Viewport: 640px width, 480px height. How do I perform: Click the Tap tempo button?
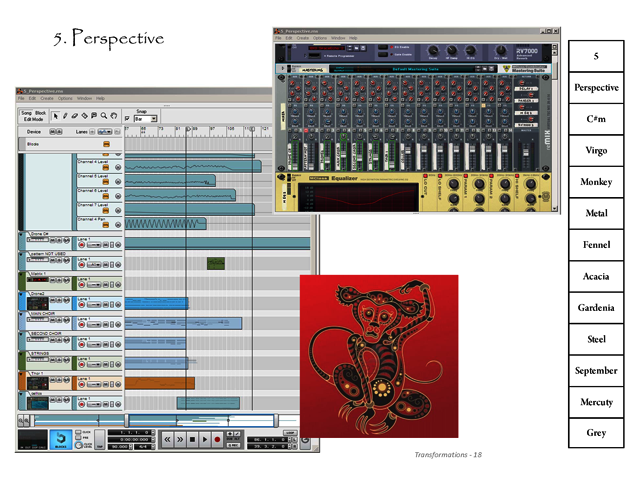100,440
